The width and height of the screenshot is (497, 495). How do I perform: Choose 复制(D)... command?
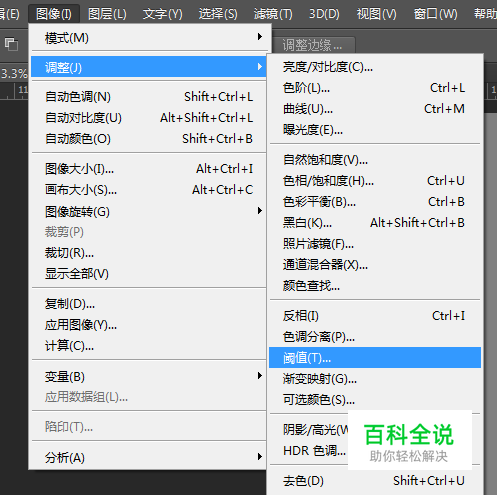pos(149,304)
